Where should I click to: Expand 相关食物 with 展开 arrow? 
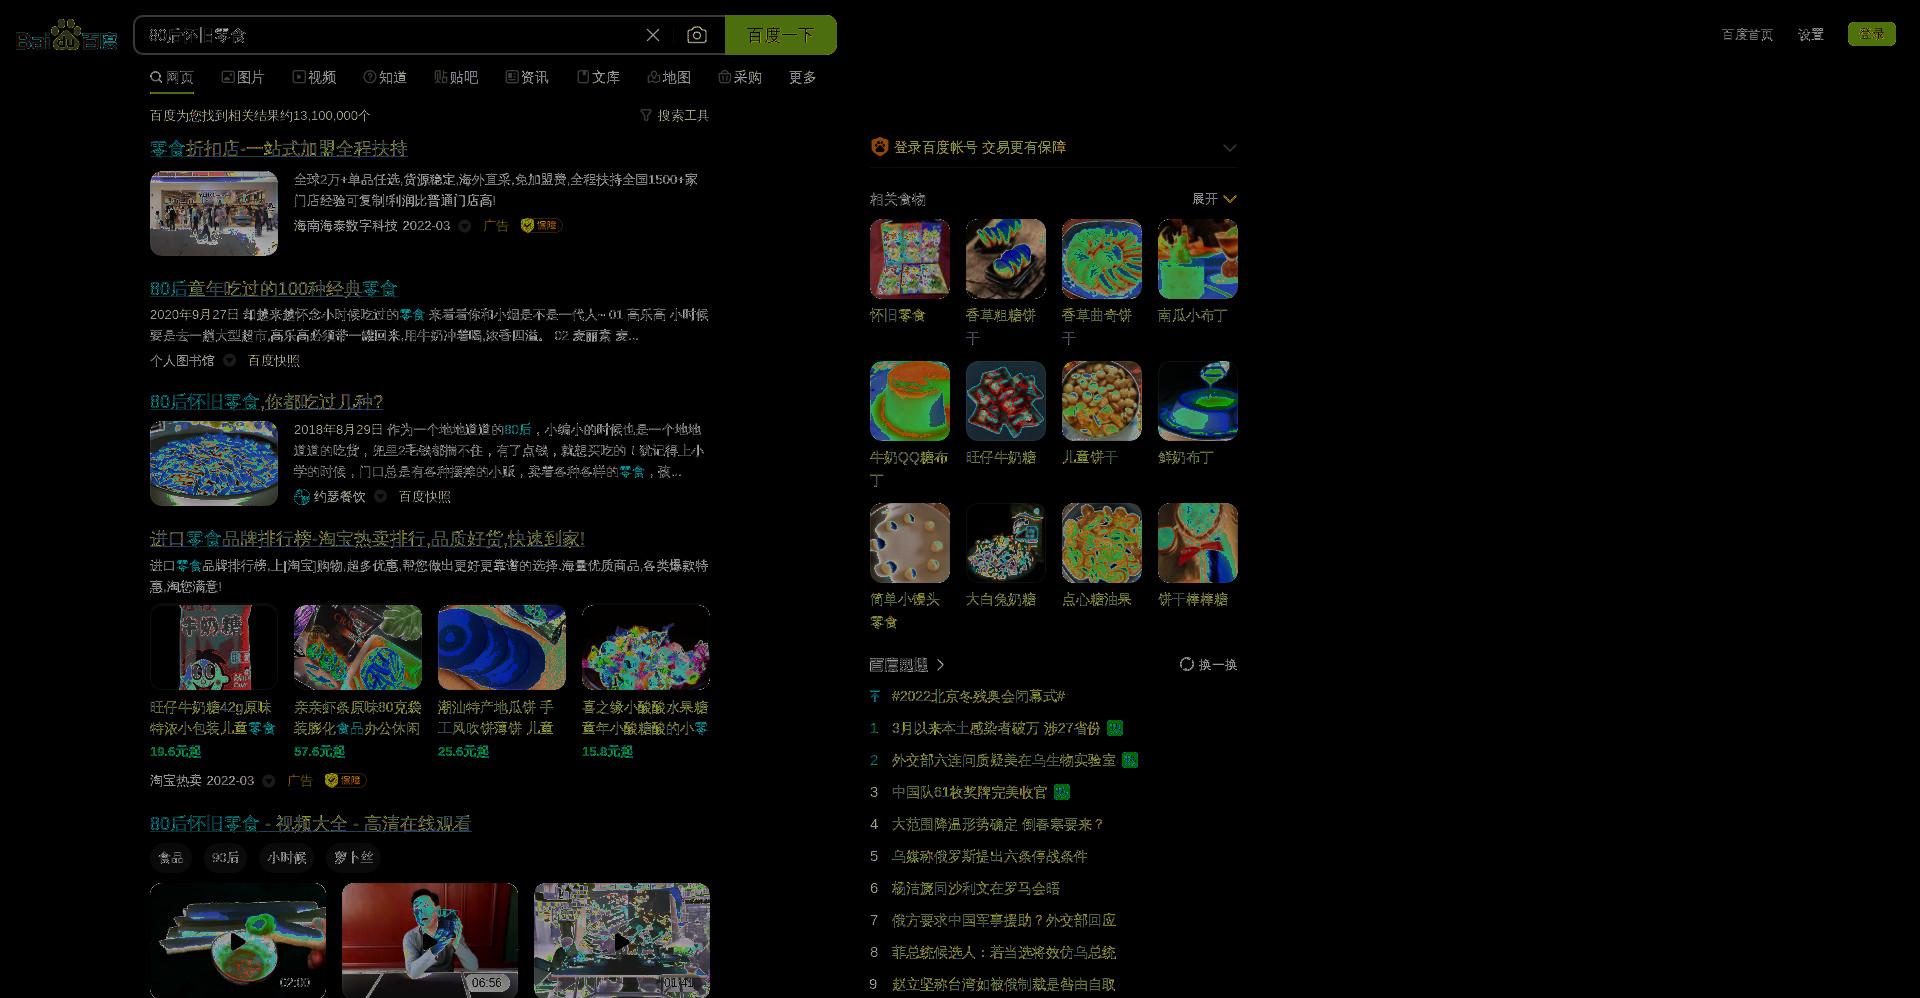pos(1214,199)
